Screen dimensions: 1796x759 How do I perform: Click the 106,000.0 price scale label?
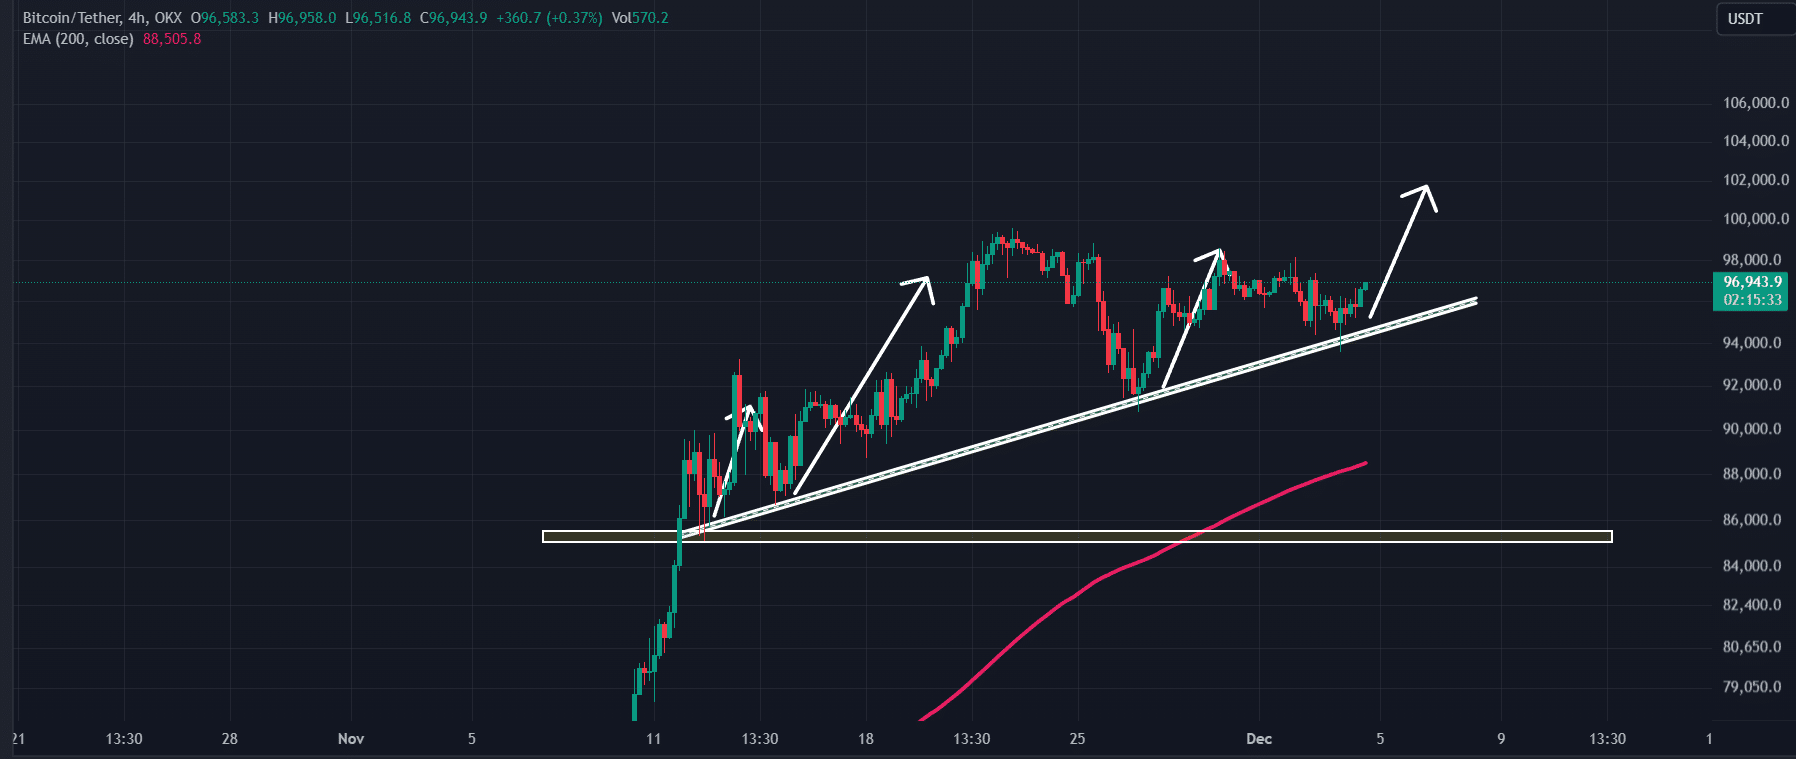coord(1755,103)
